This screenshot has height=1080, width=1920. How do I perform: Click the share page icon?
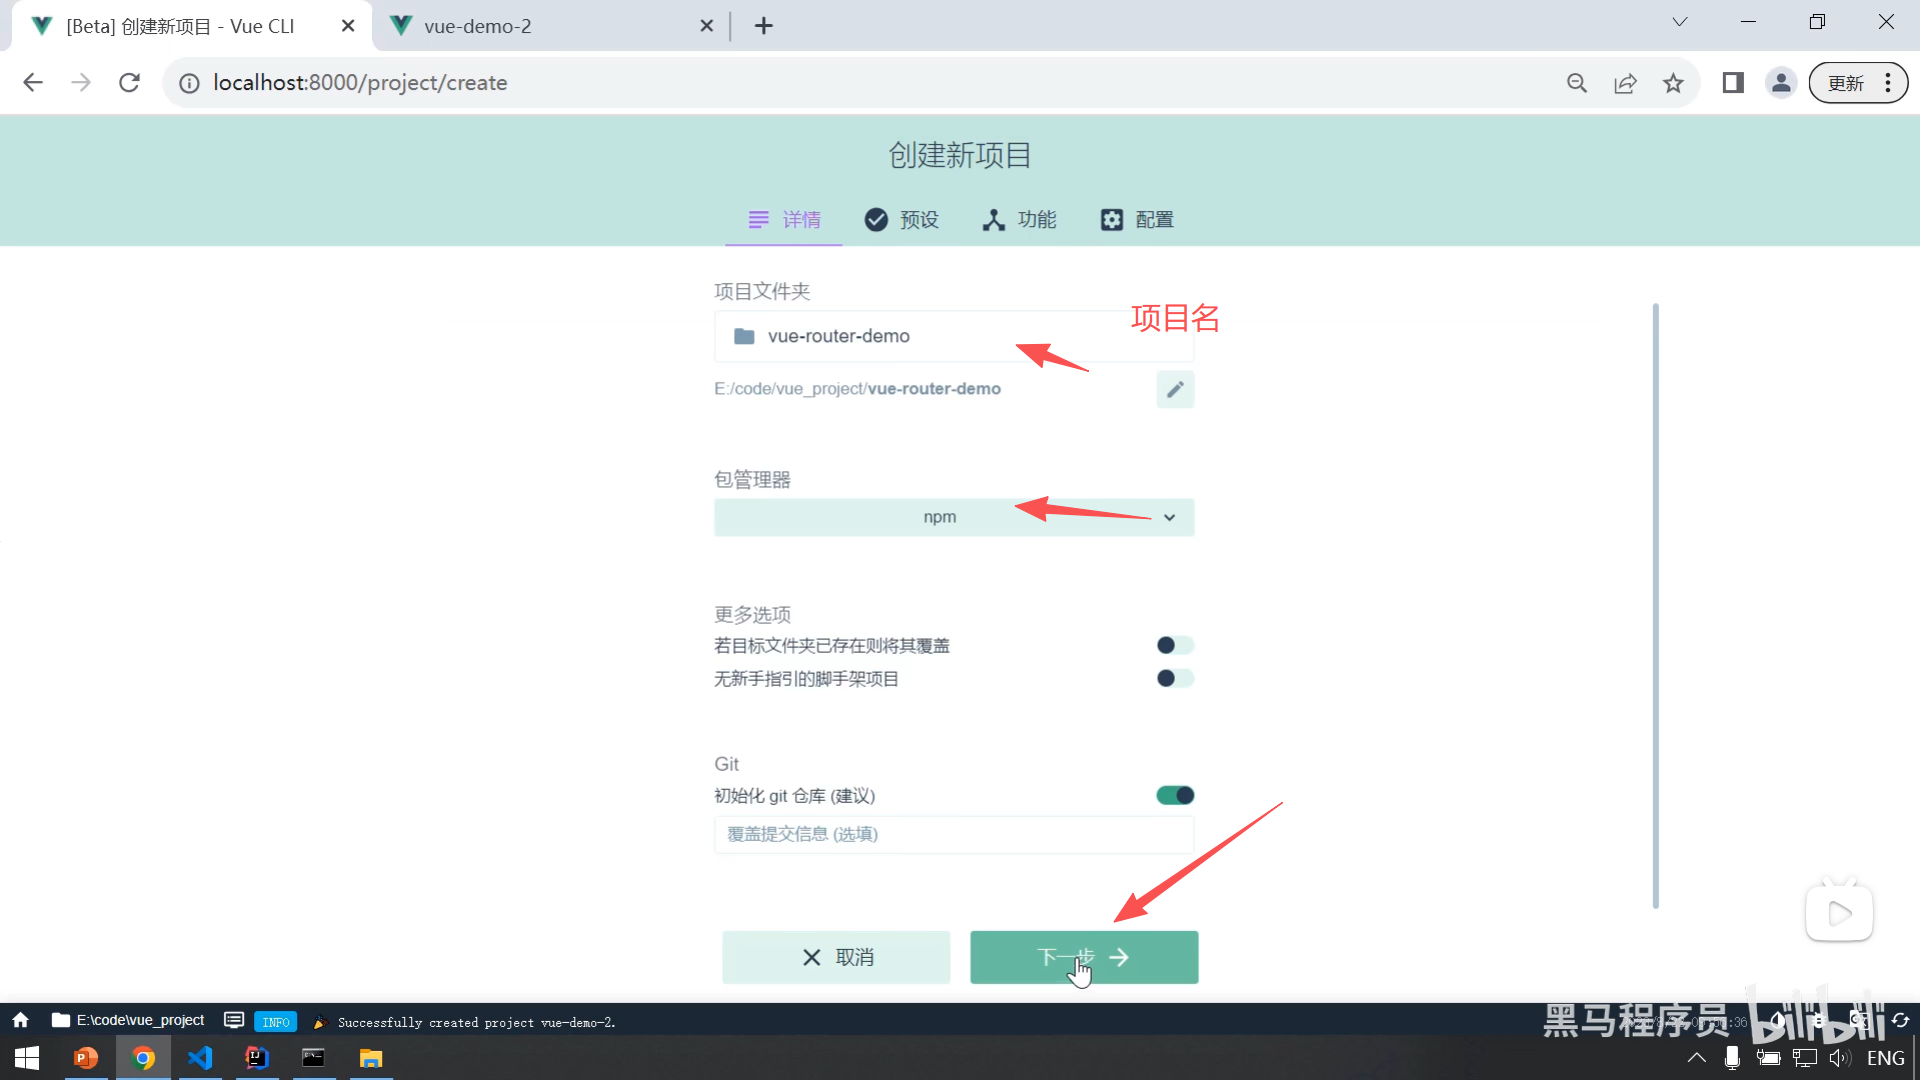pos(1625,83)
